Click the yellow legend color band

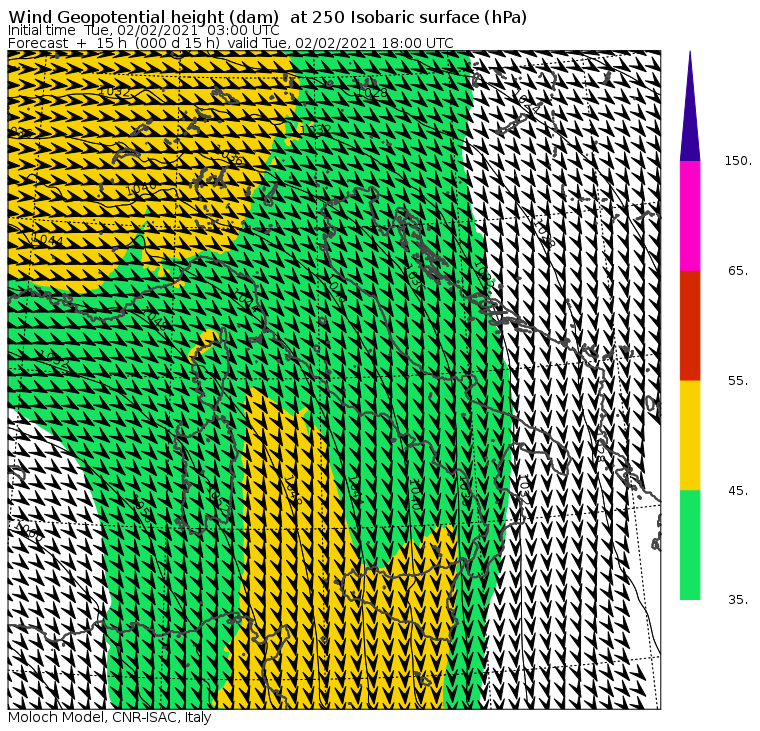click(690, 435)
